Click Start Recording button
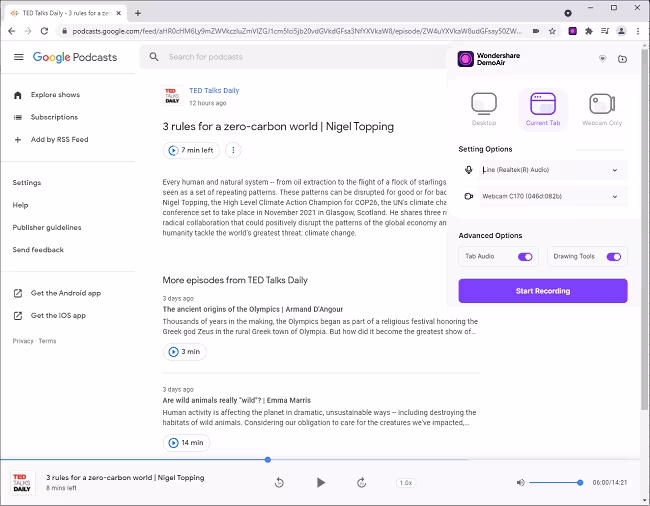This screenshot has height=506, width=650. click(543, 291)
